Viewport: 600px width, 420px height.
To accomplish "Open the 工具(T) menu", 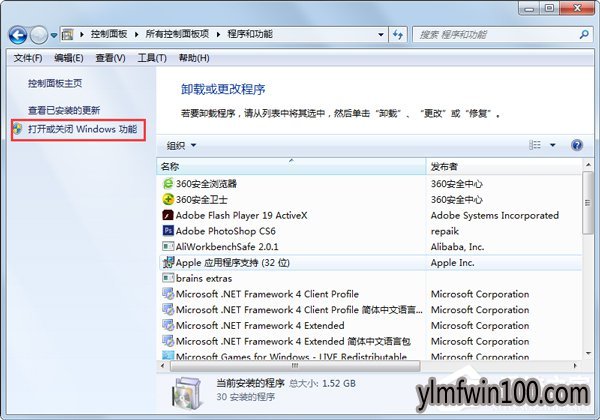I will pyautogui.click(x=152, y=58).
